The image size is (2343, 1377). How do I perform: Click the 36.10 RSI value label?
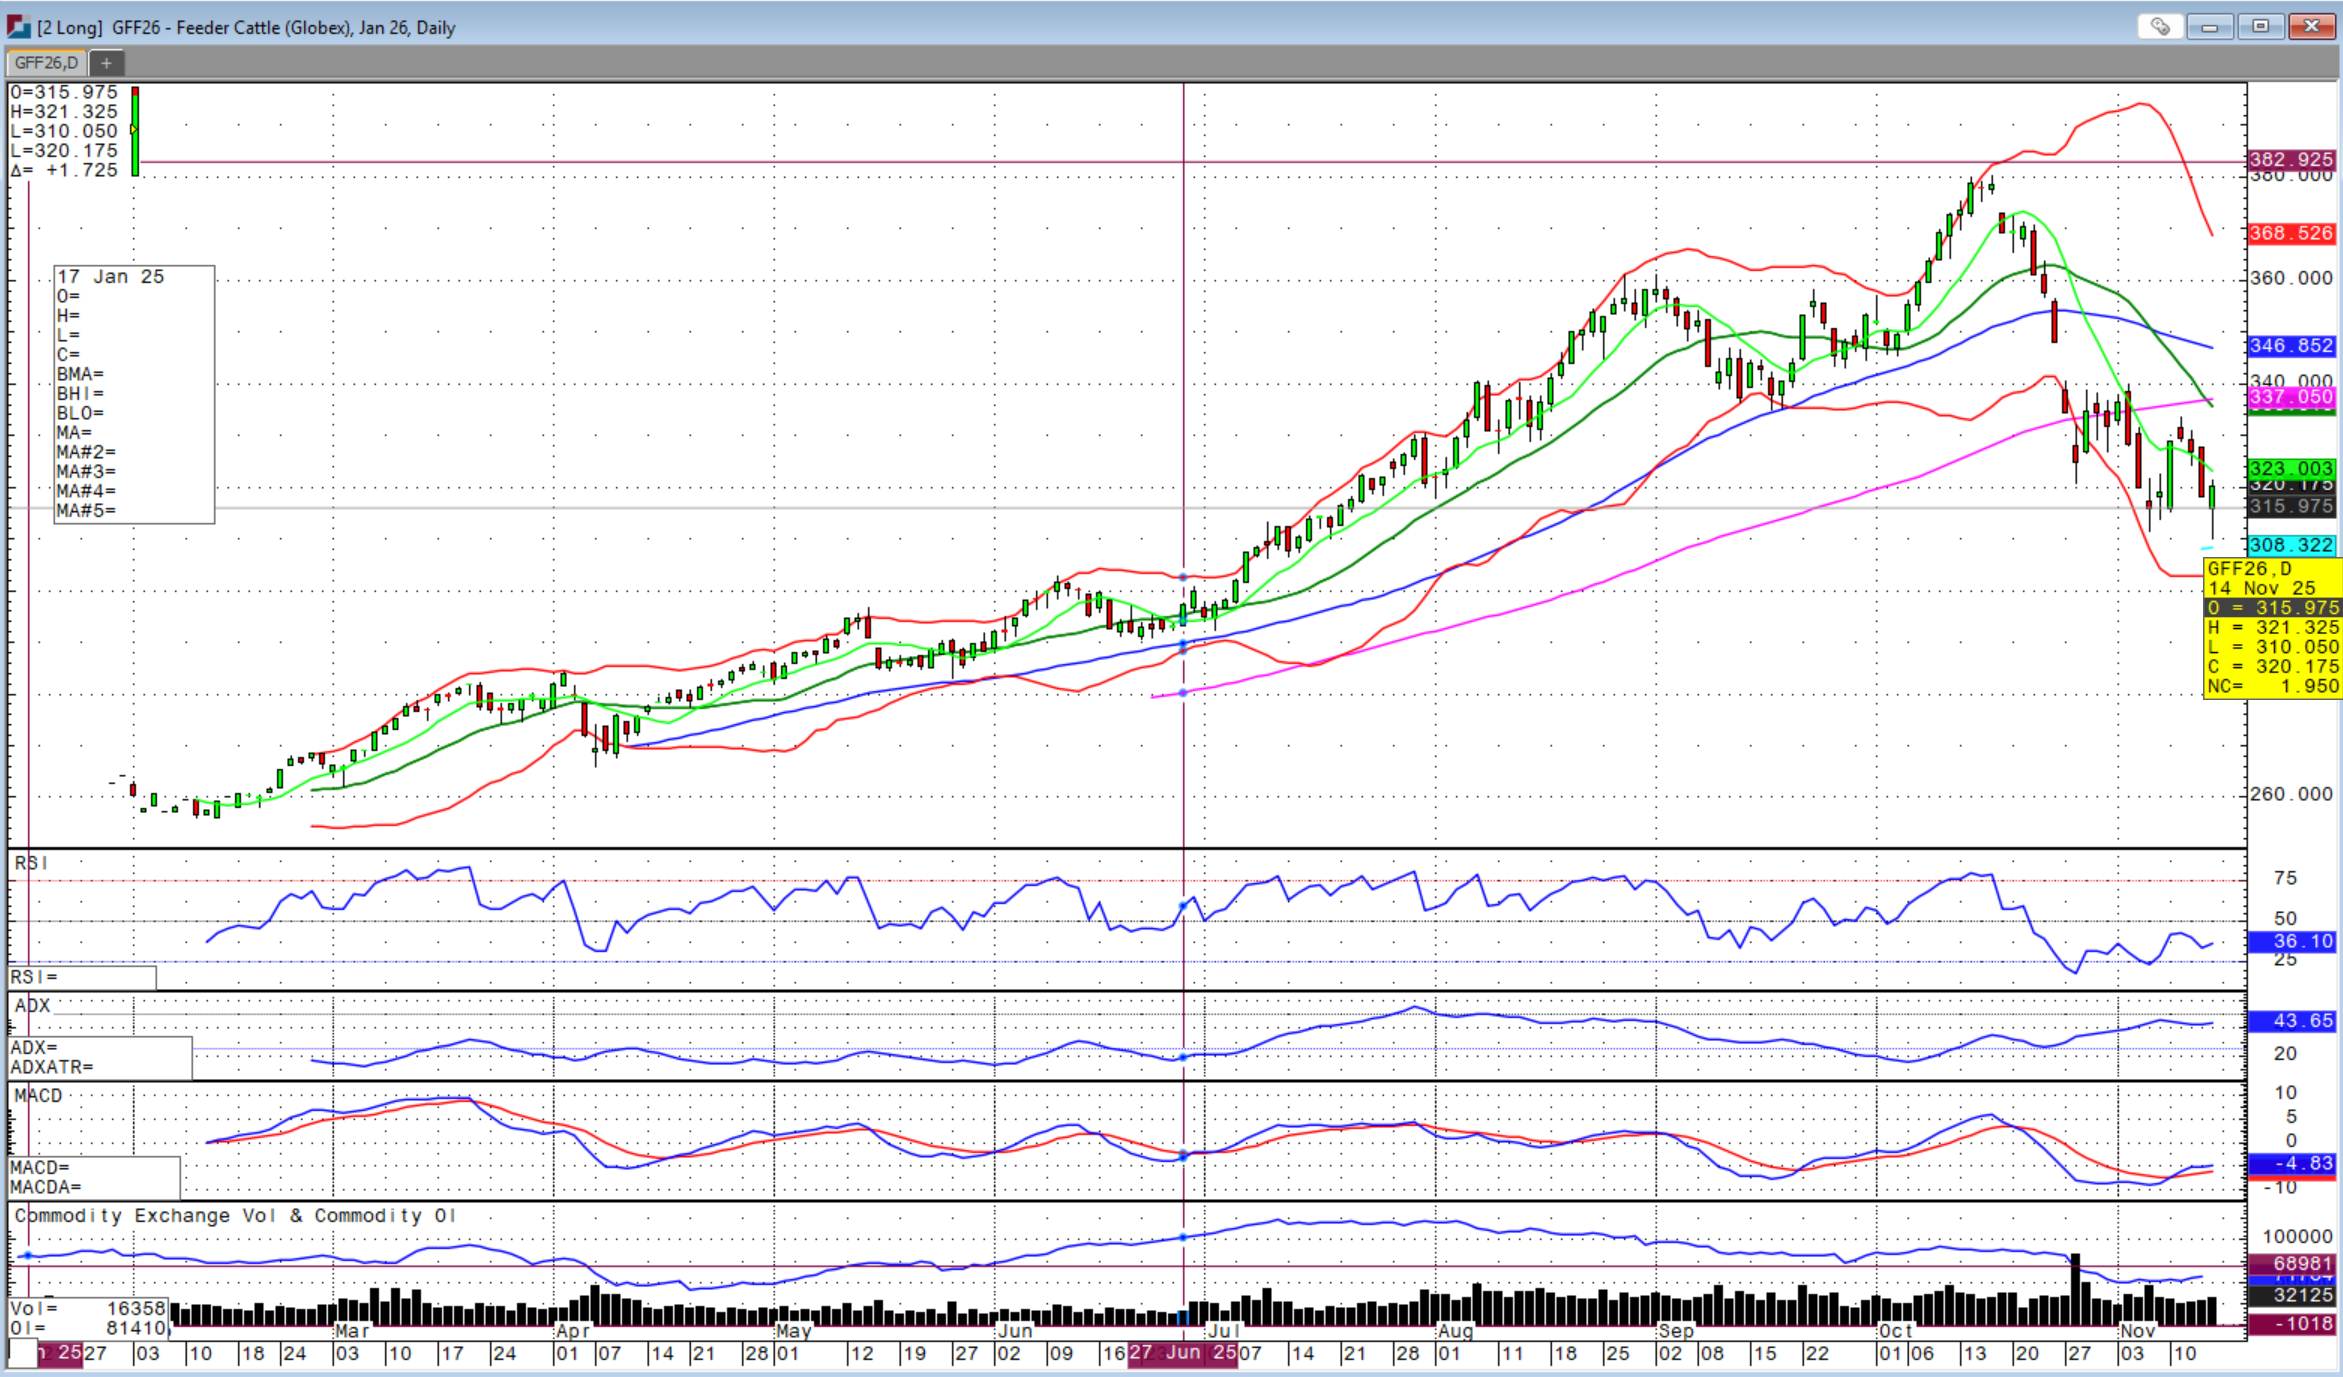coord(2290,941)
